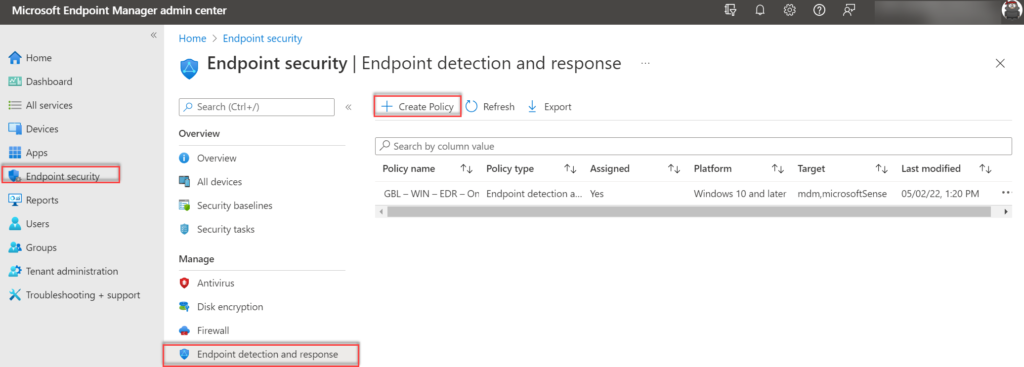Sort by Target column
Screen dimensions: 1024x367
pos(882,169)
